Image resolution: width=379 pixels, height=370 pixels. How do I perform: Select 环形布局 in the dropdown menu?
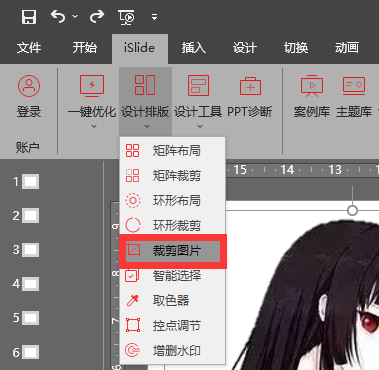point(173,201)
